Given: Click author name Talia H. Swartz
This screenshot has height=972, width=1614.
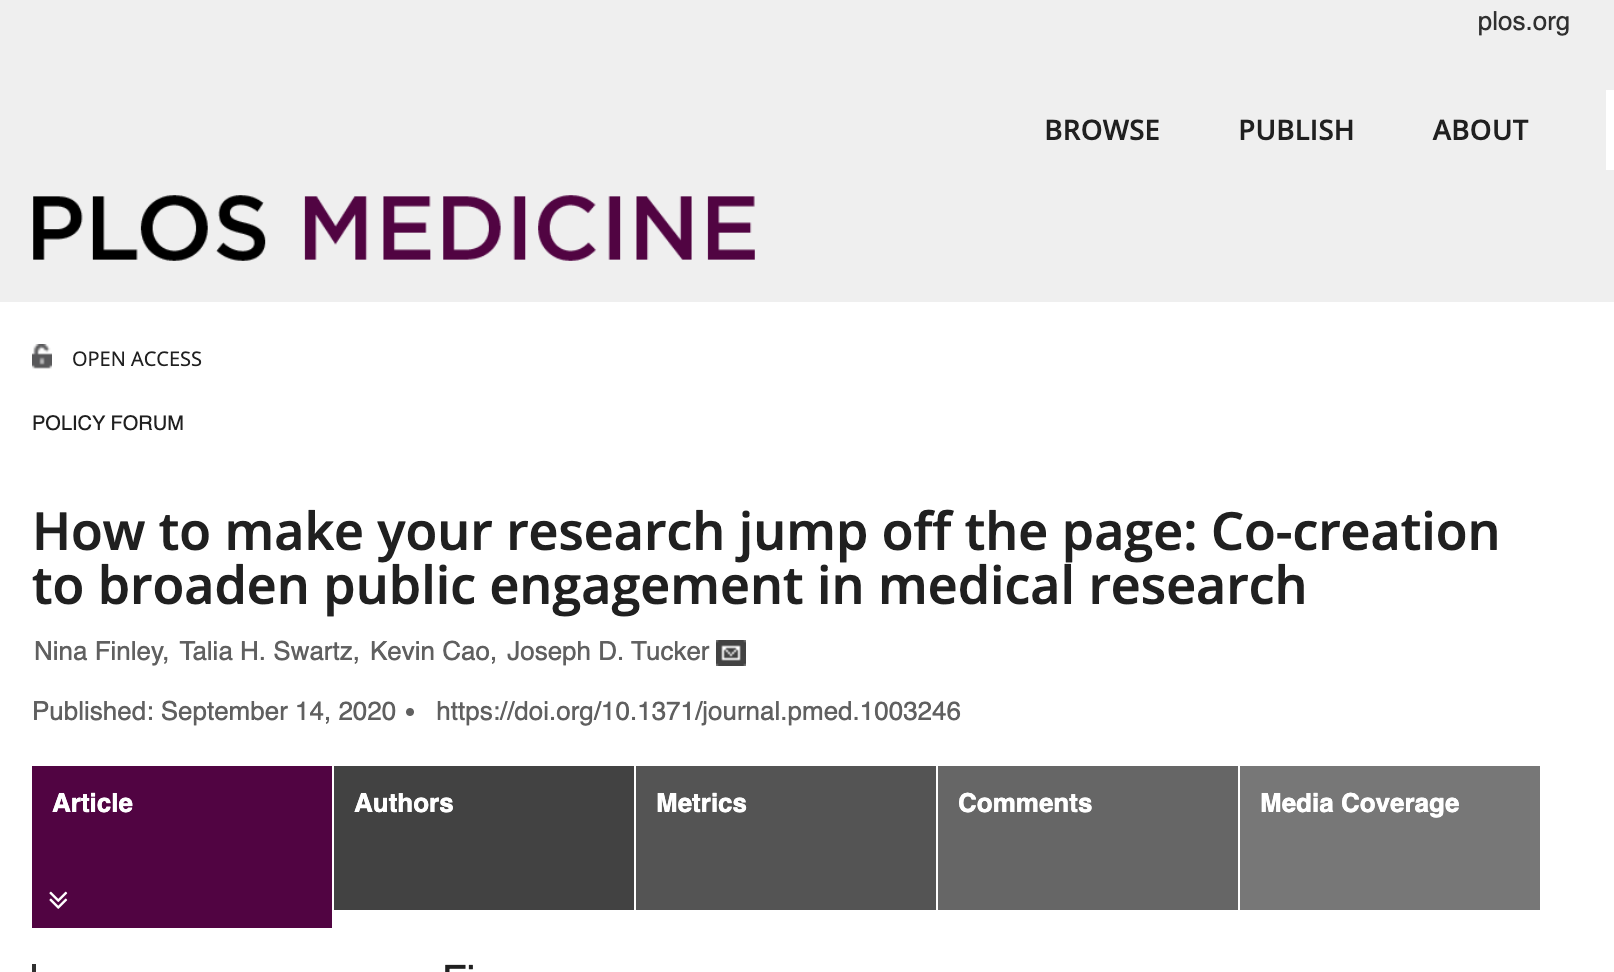Looking at the screenshot, I should [x=267, y=652].
